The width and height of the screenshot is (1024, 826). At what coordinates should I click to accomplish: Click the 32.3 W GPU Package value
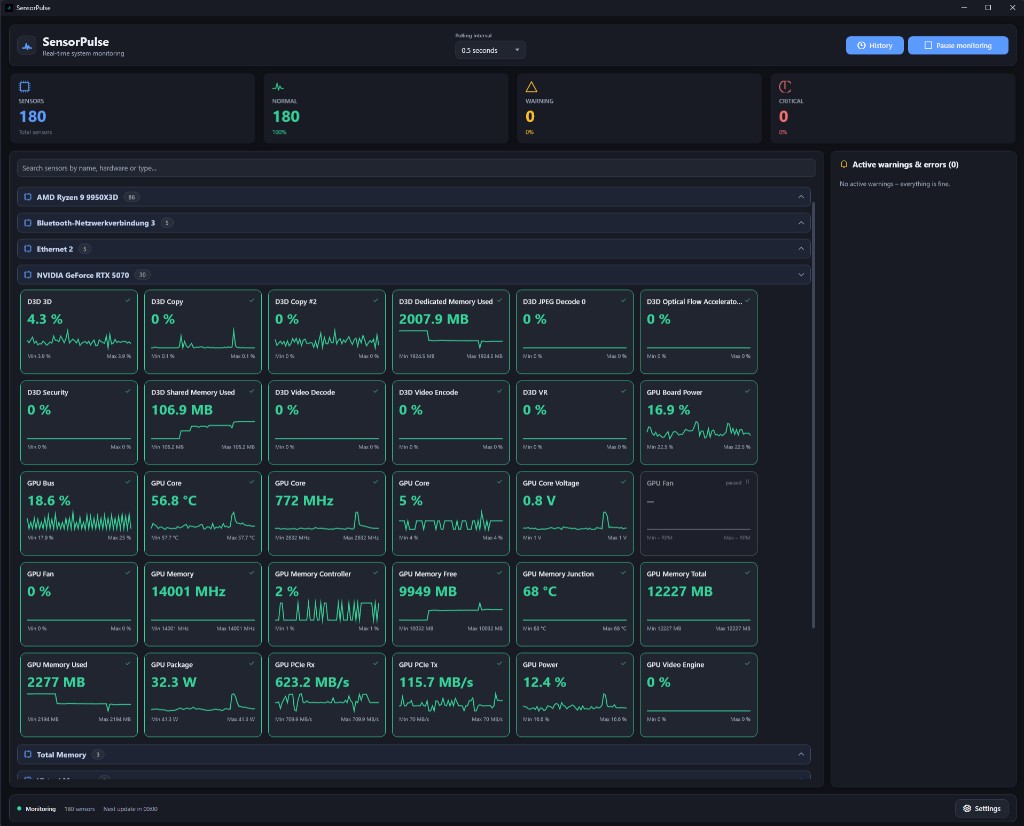pyautogui.click(x=174, y=682)
